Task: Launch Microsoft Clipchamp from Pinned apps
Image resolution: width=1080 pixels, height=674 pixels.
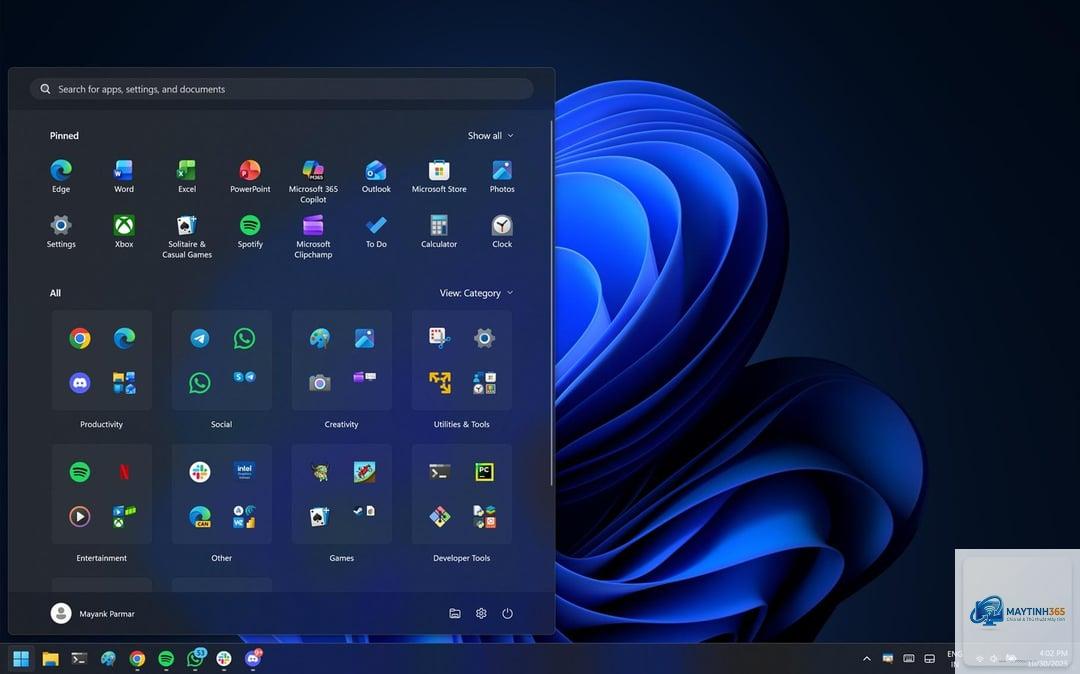Action: click(x=313, y=236)
